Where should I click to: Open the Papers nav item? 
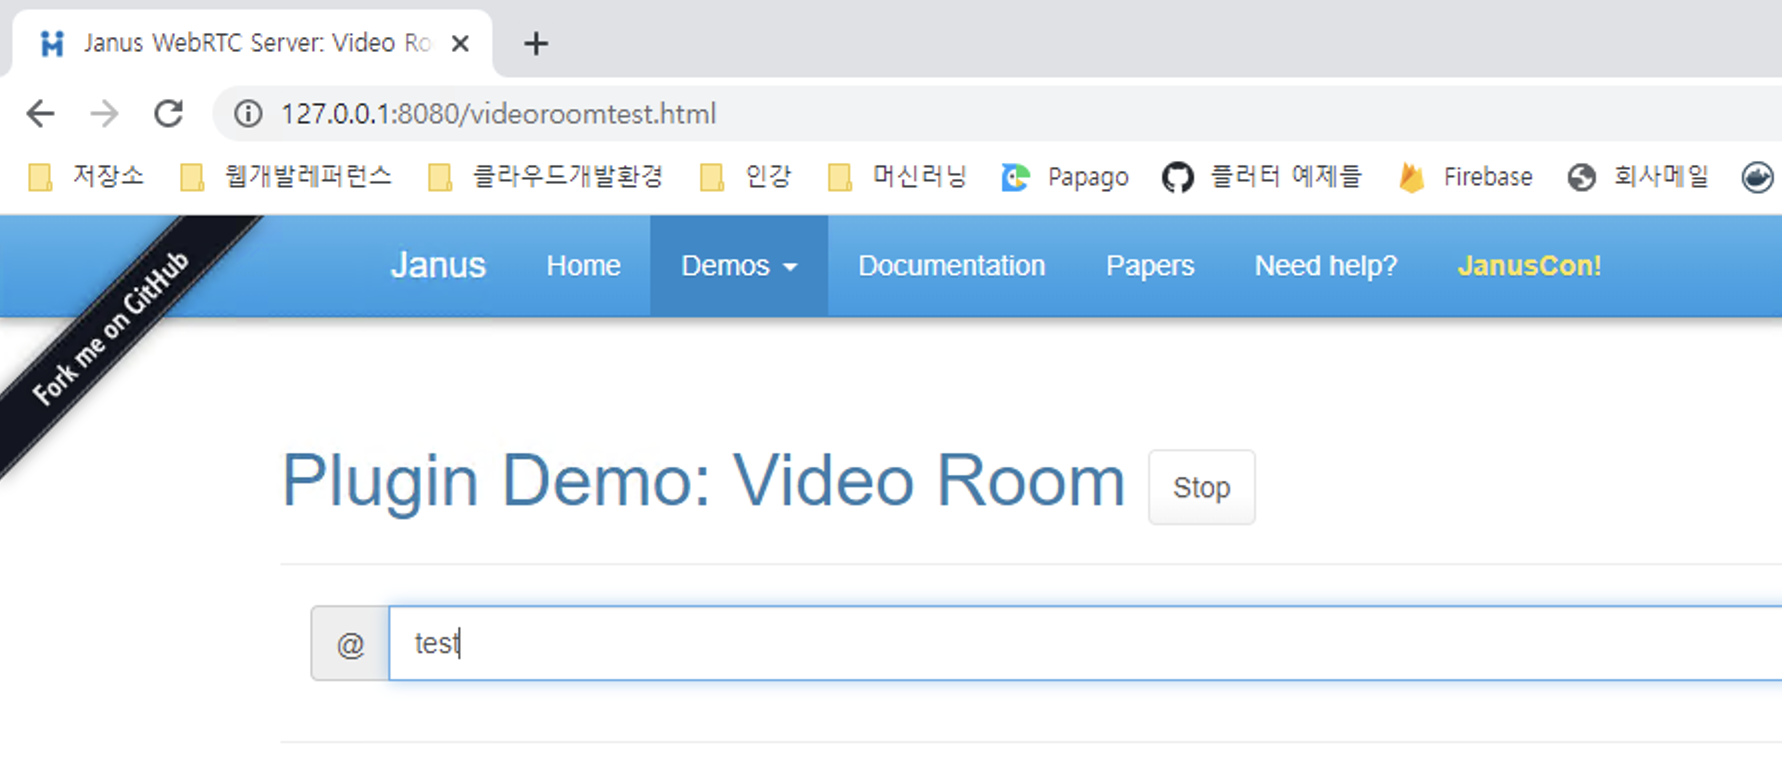[1150, 265]
